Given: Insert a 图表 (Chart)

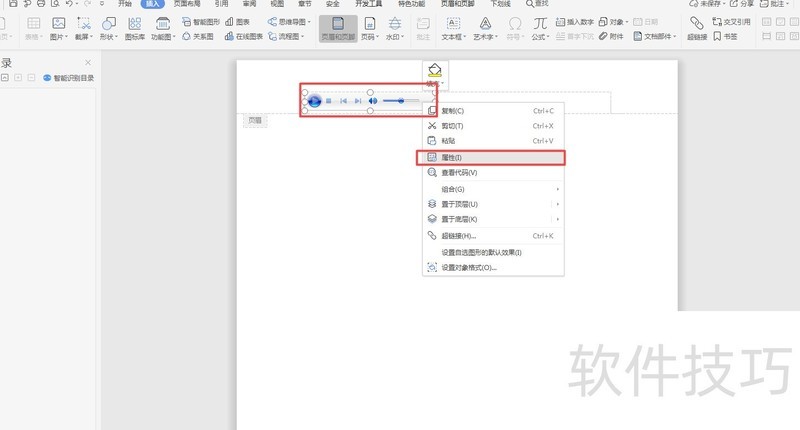Looking at the screenshot, I should click(238, 22).
